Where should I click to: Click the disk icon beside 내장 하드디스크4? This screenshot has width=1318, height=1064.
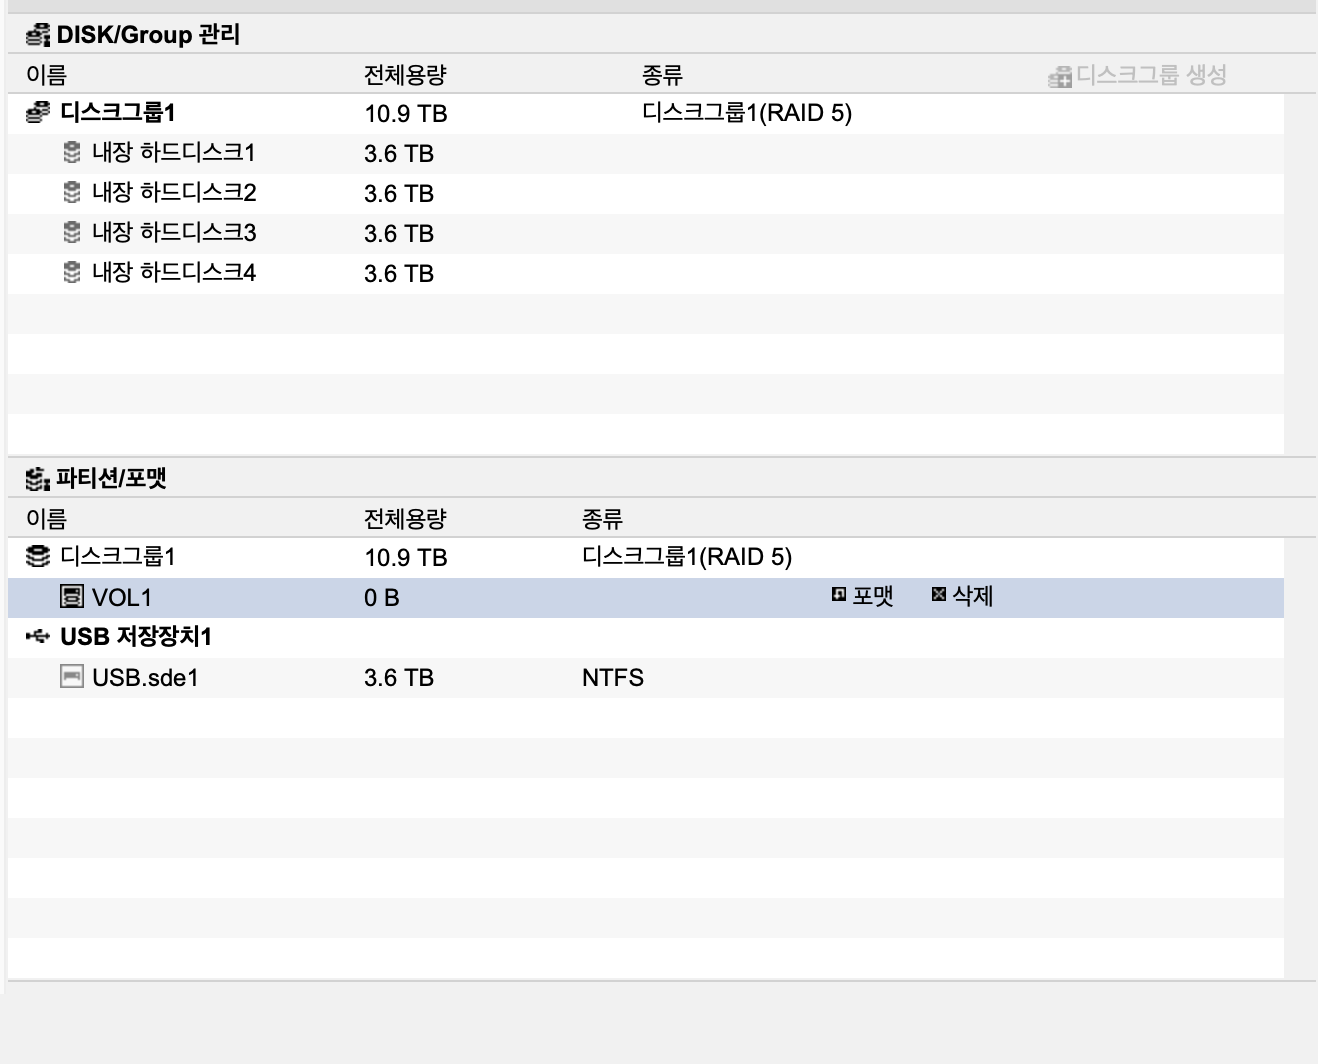72,272
